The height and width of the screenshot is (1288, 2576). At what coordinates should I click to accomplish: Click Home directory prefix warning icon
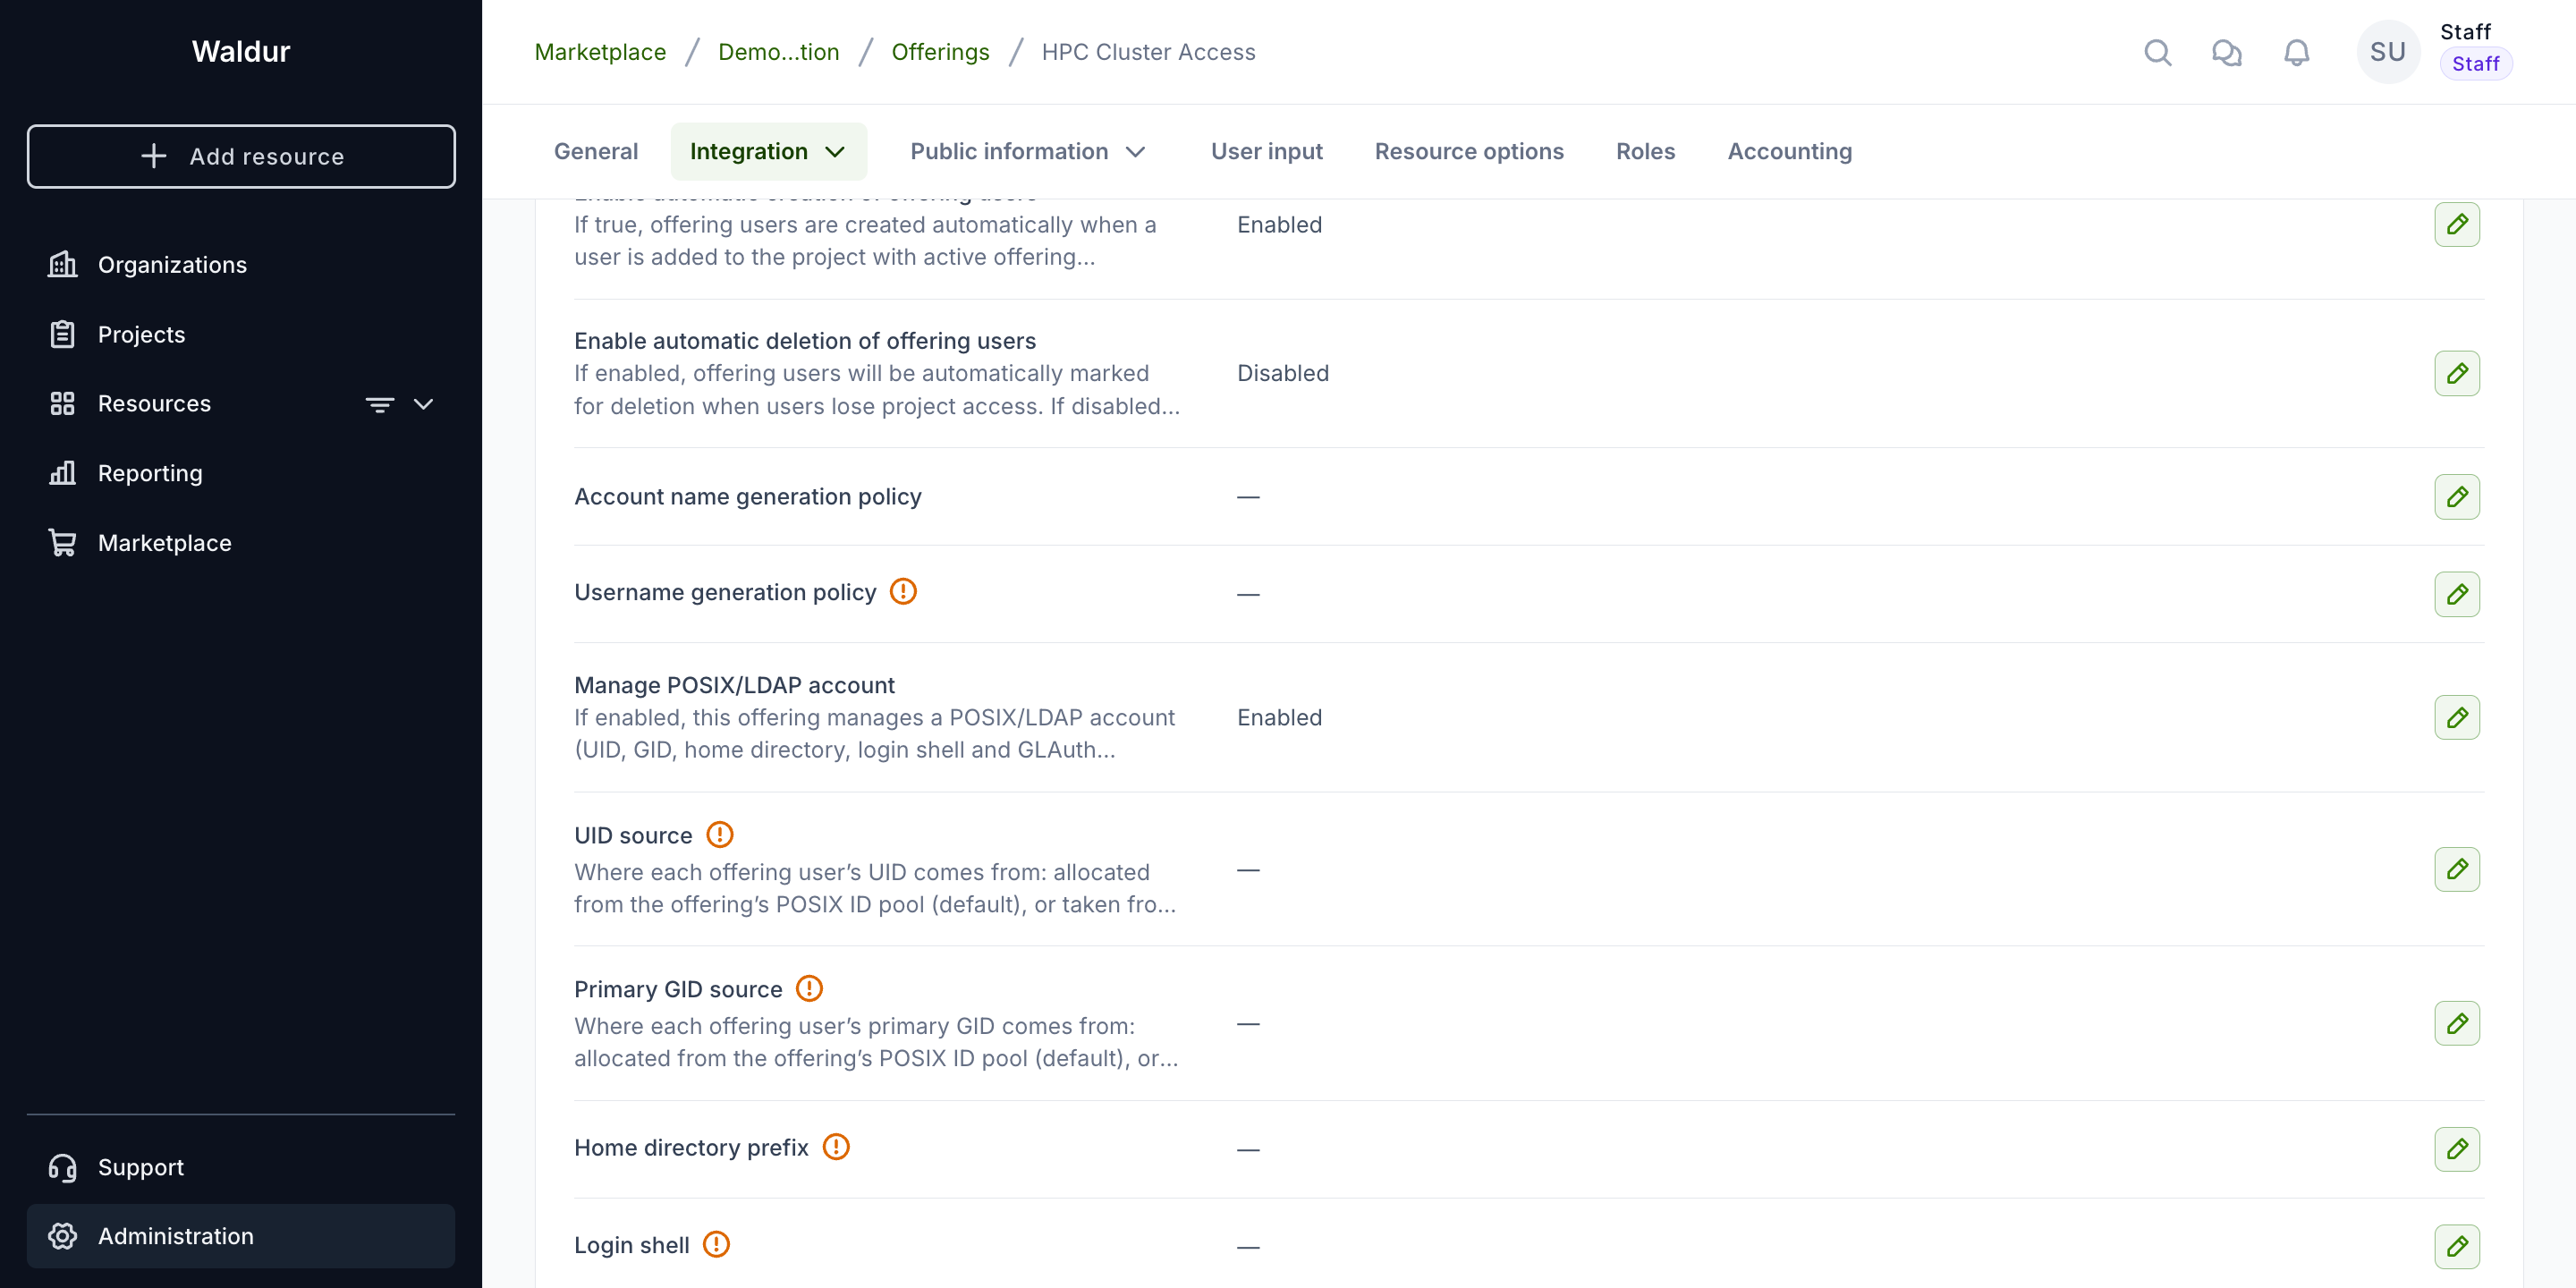tap(836, 1147)
